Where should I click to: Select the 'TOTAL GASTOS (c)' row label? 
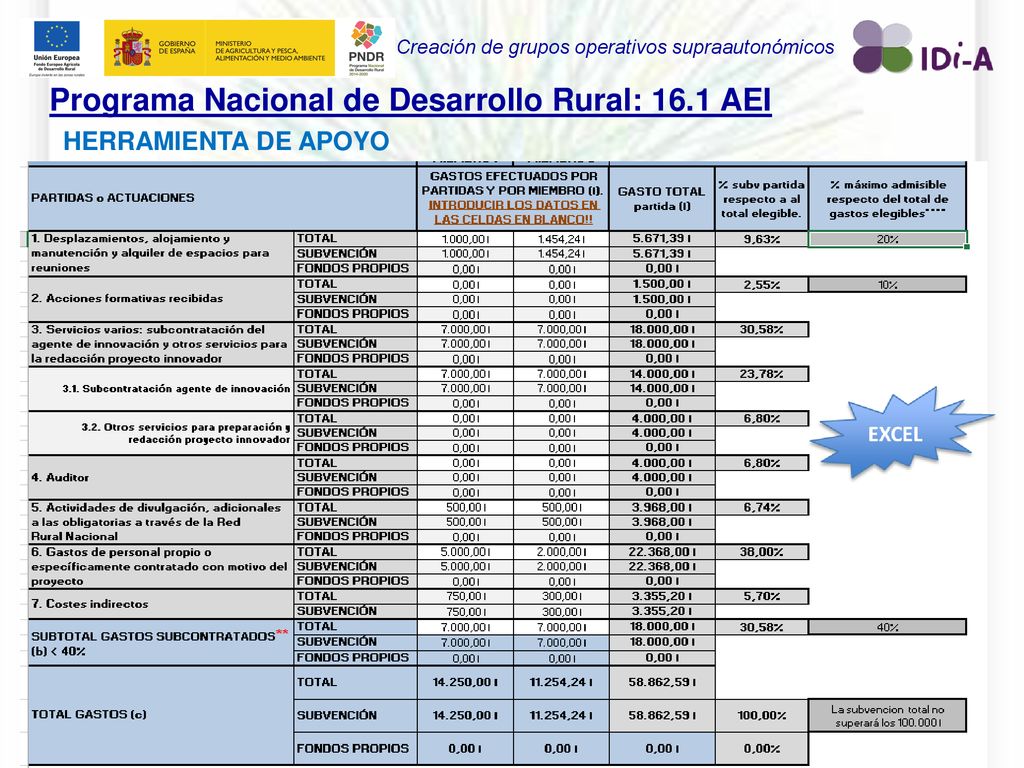tap(160, 714)
